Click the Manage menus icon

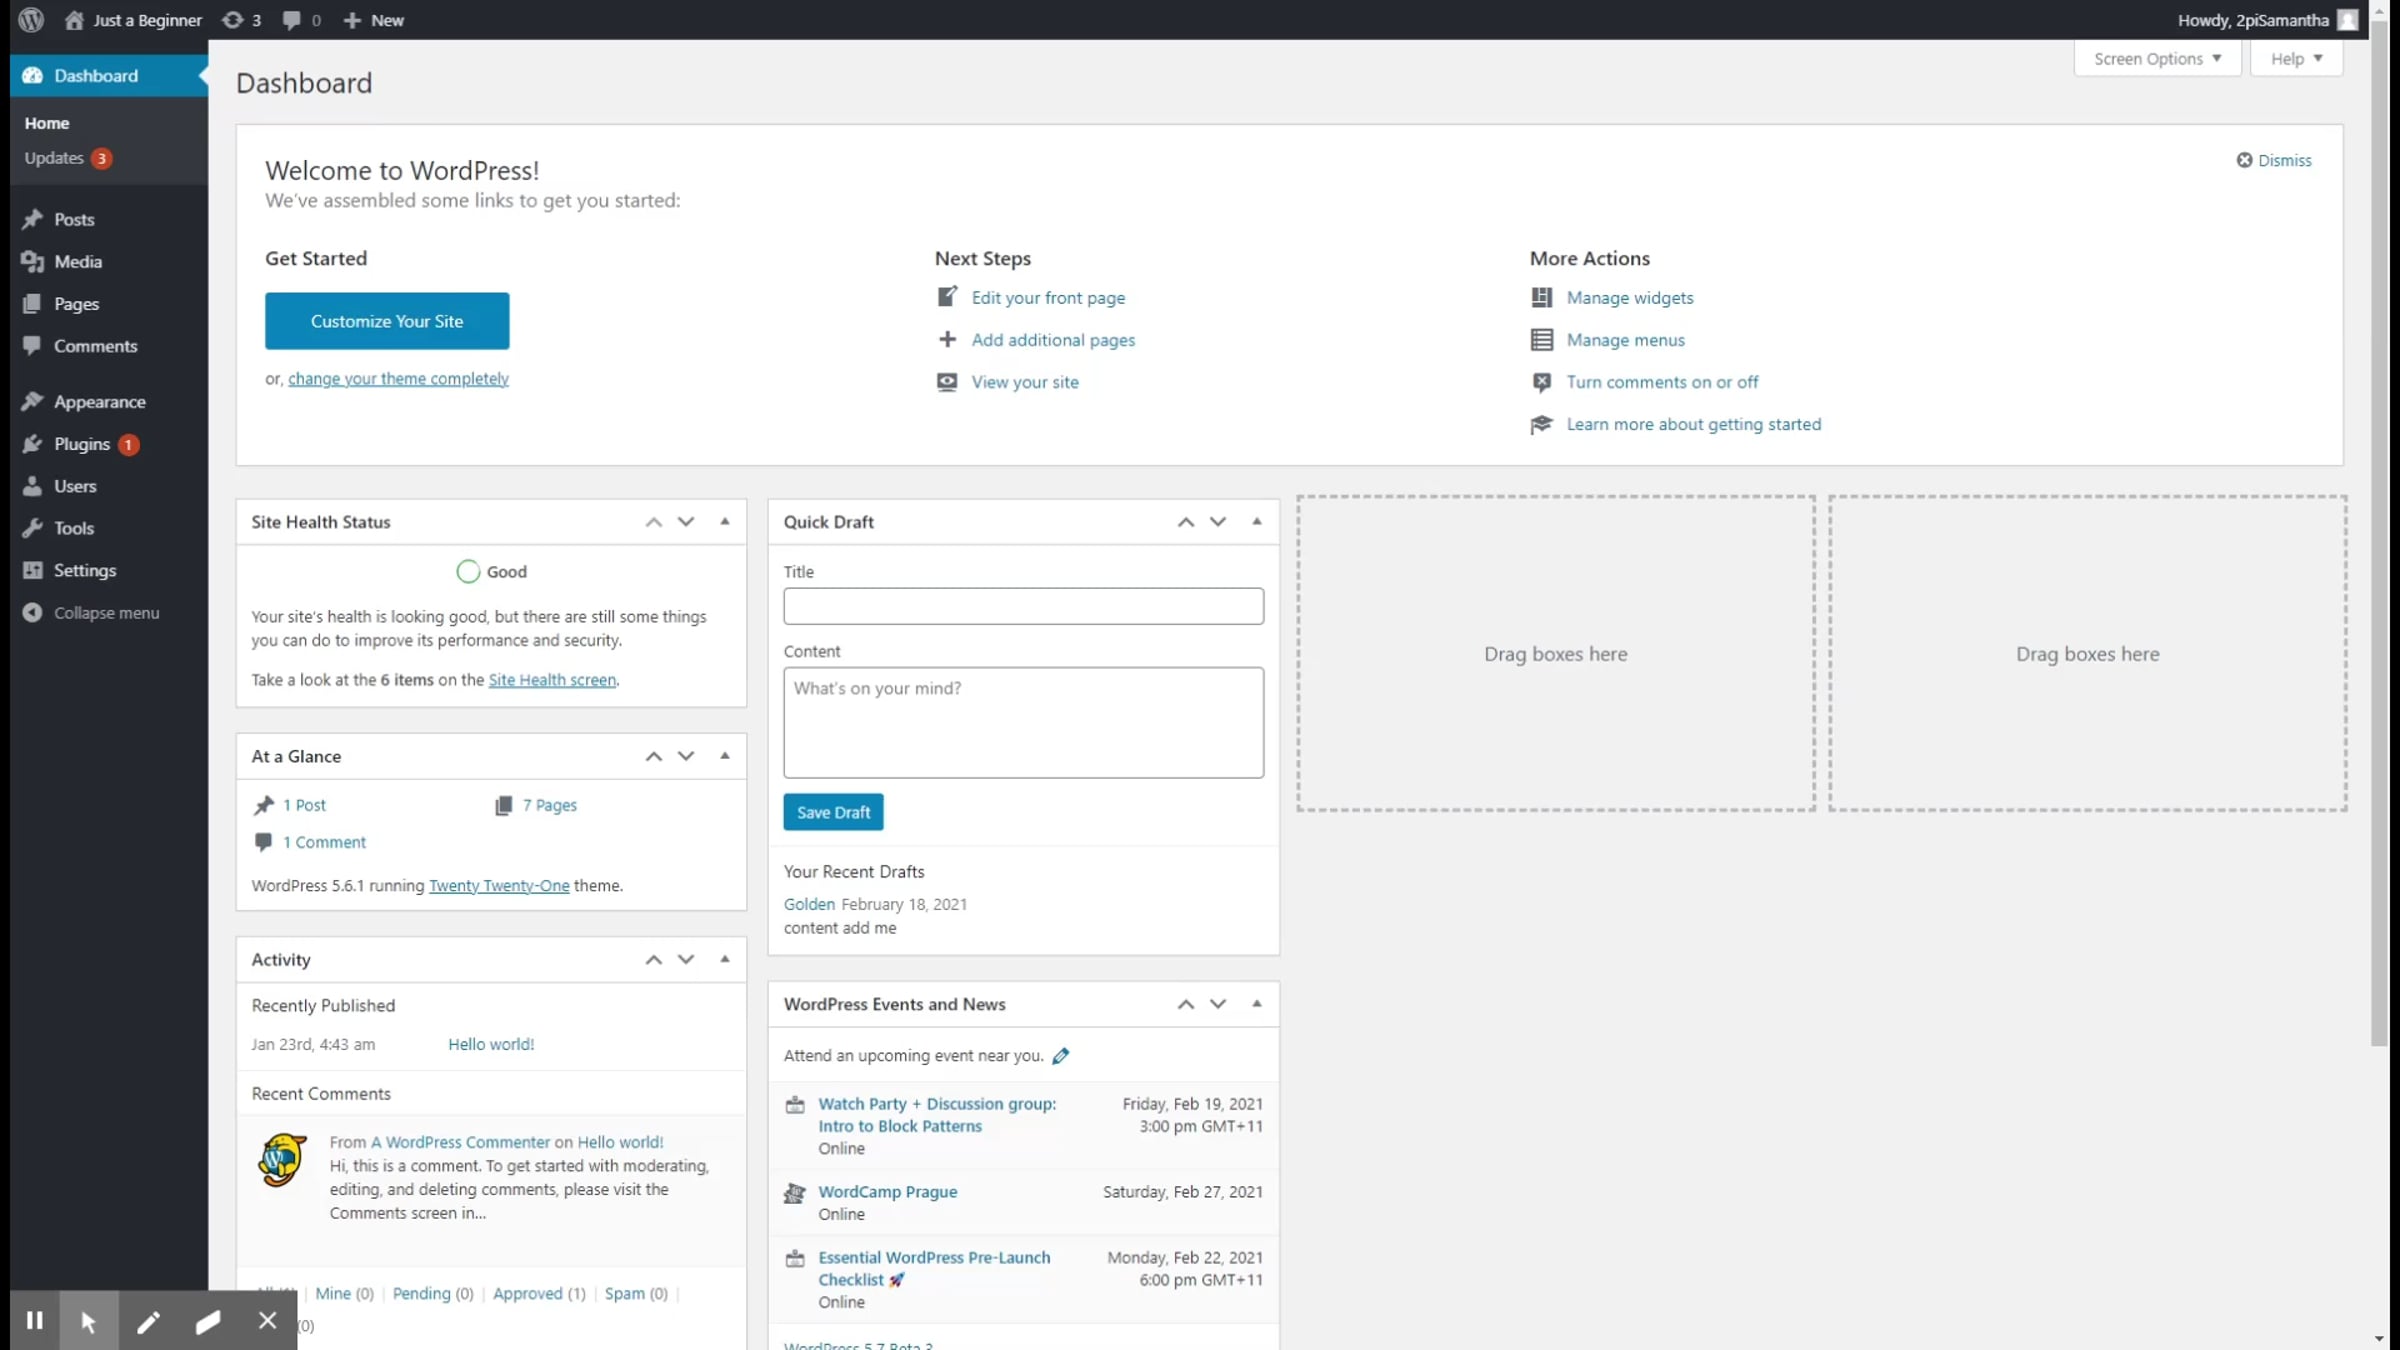(1542, 340)
